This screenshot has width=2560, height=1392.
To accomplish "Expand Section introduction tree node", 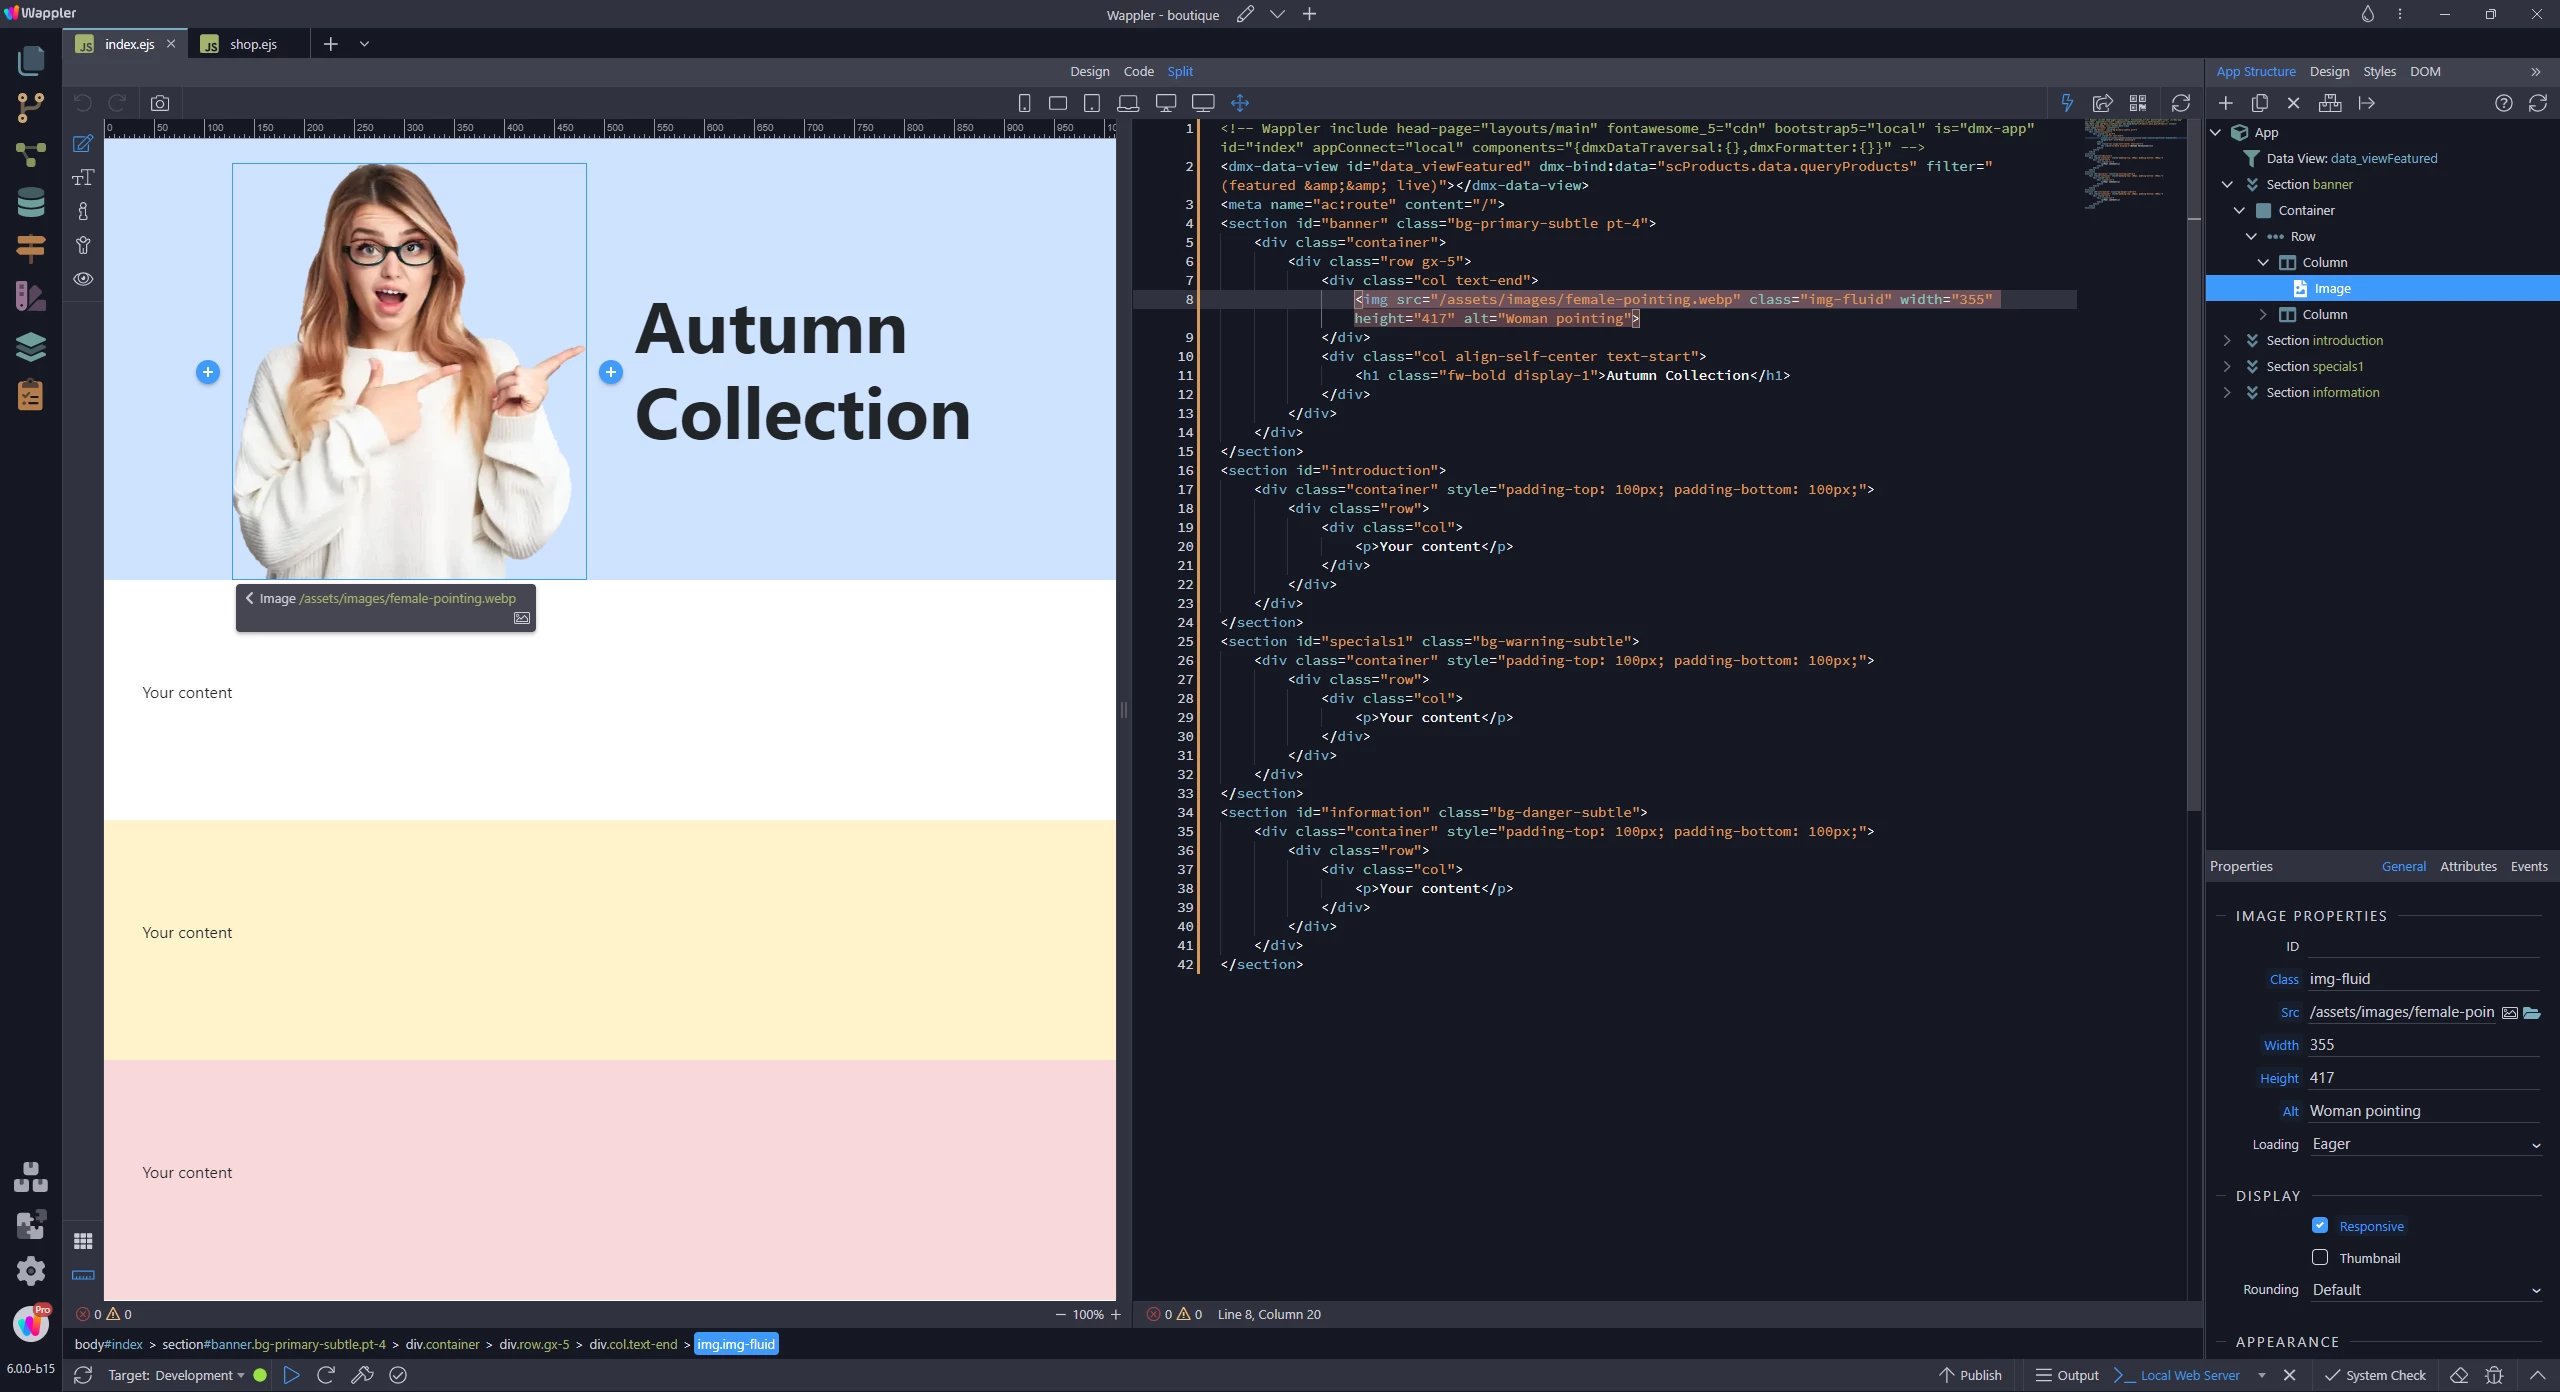I will tap(2227, 341).
